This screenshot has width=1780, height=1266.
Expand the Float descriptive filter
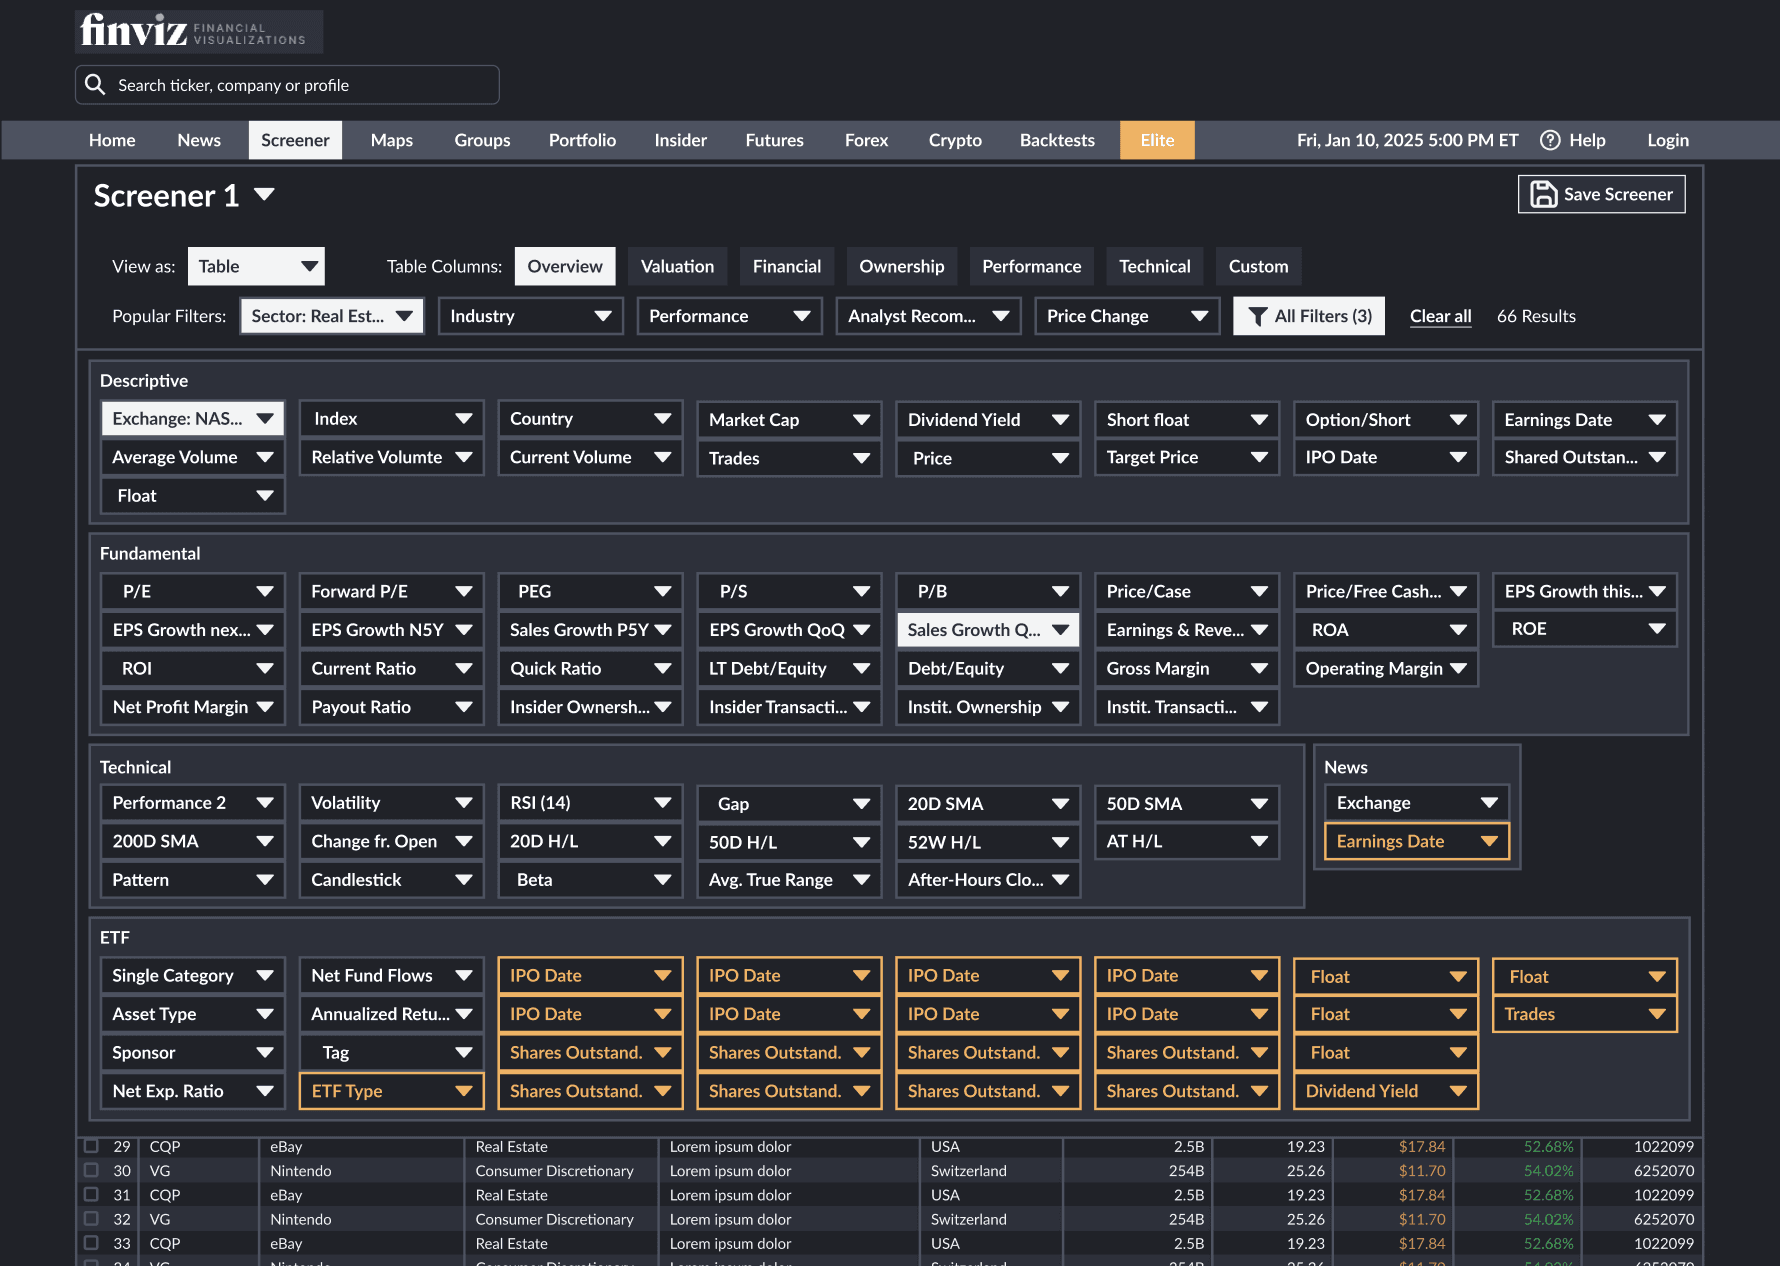pos(193,496)
